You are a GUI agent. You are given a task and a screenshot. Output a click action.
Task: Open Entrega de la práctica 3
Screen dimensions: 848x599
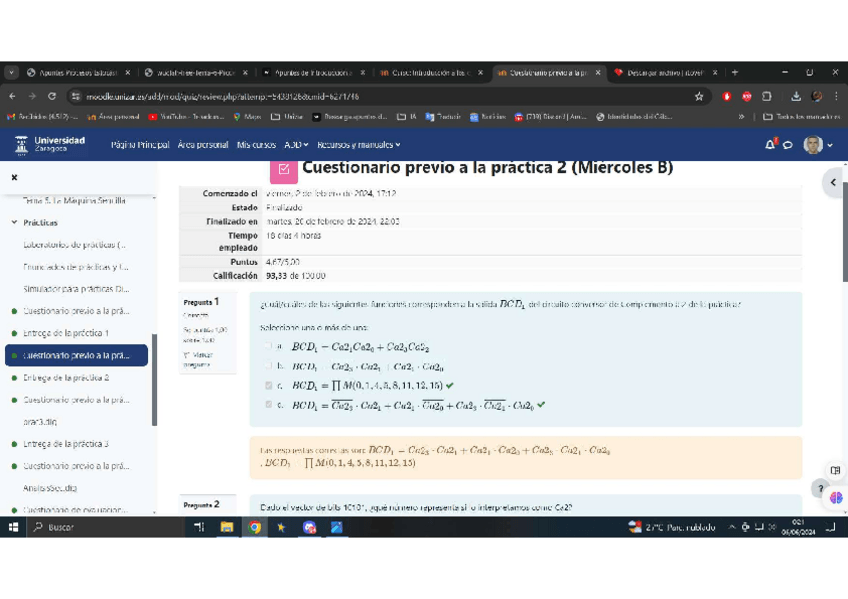click(66, 444)
